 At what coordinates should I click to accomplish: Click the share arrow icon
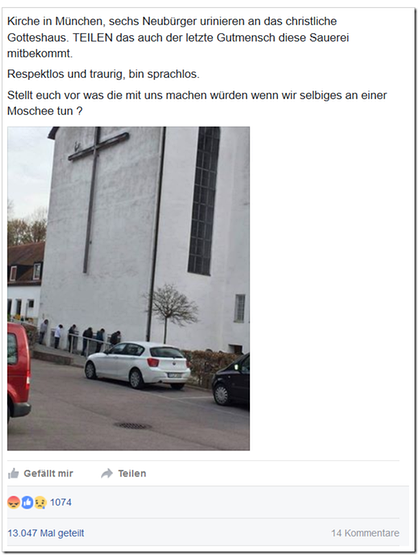click(107, 473)
